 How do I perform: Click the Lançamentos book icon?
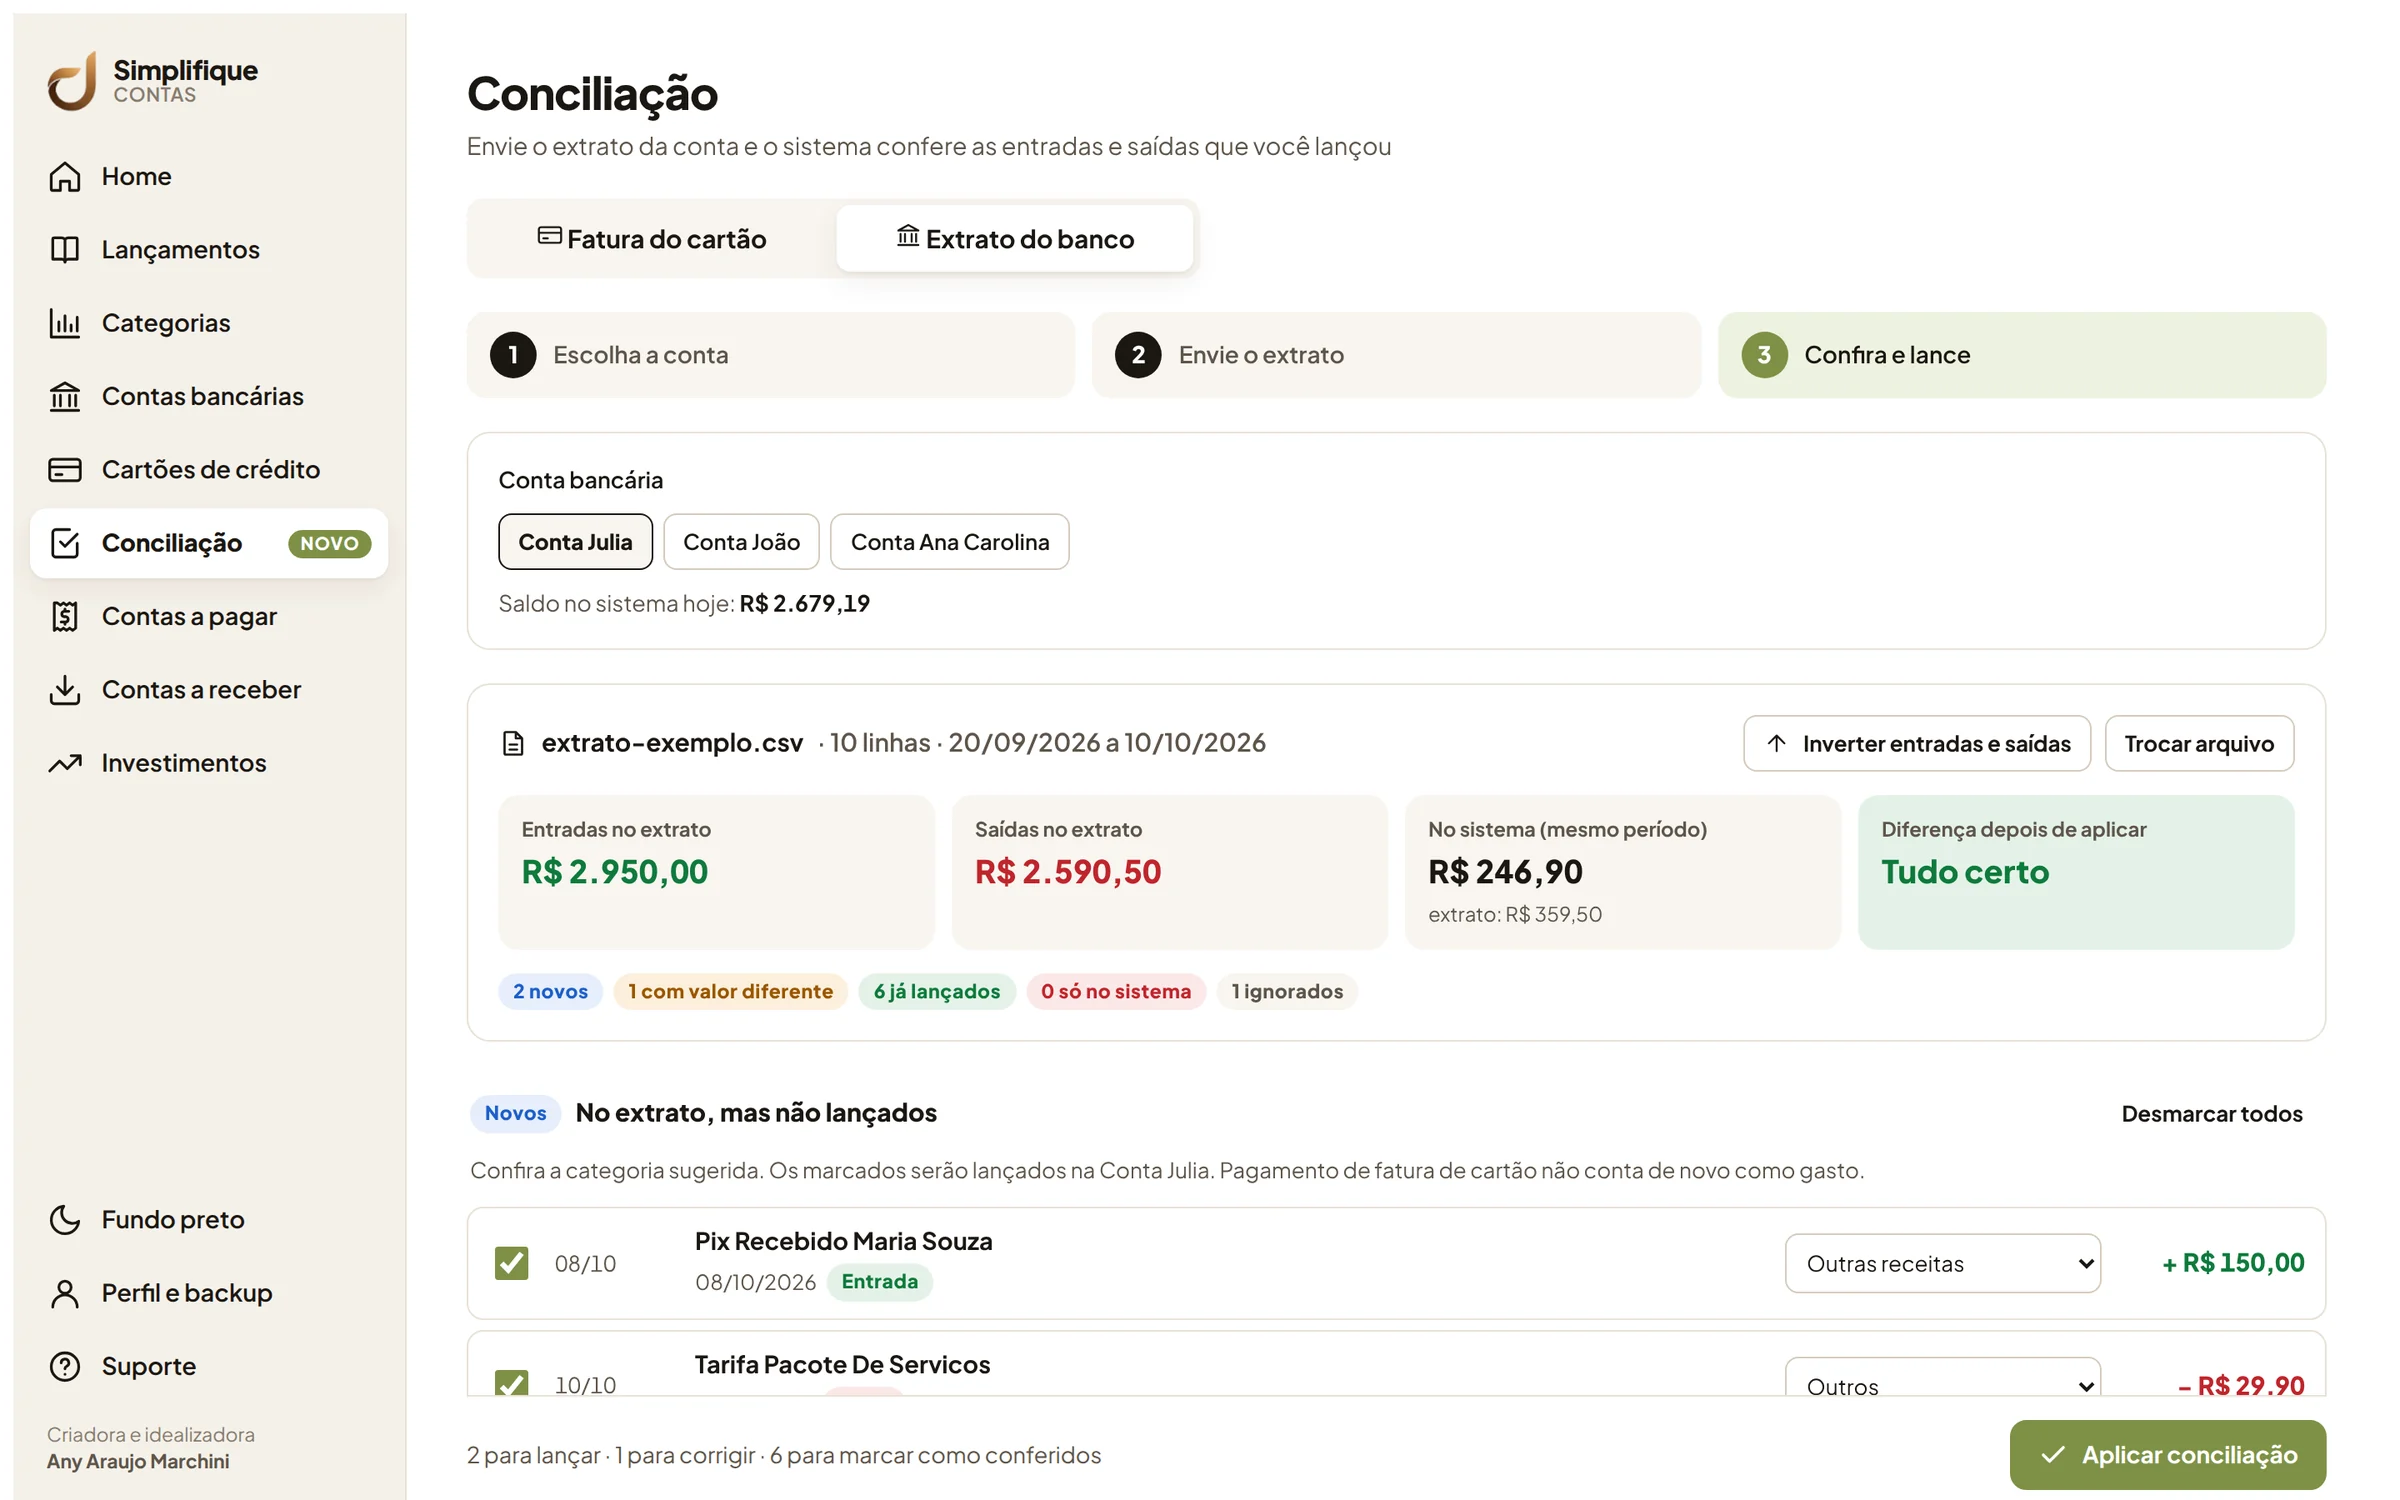pyautogui.click(x=65, y=250)
